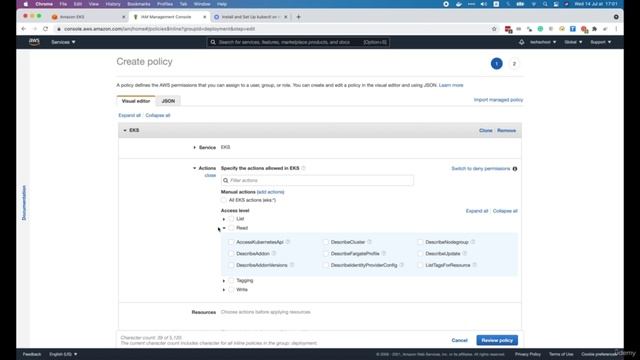Click the Apple menu icon
This screenshot has height=360, width=640.
25,4
